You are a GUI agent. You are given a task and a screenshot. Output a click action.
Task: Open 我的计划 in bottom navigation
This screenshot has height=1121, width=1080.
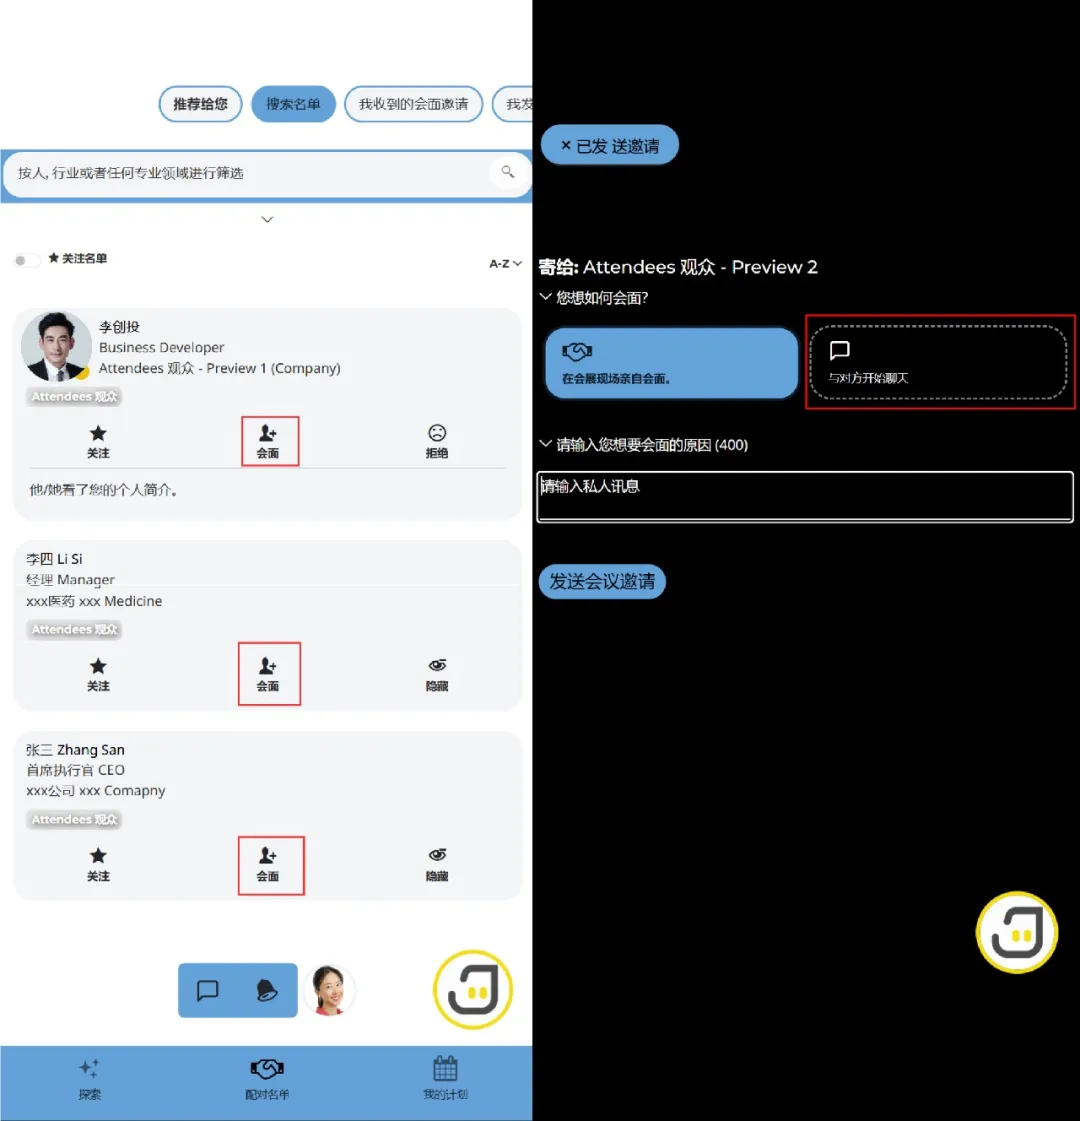point(445,1076)
